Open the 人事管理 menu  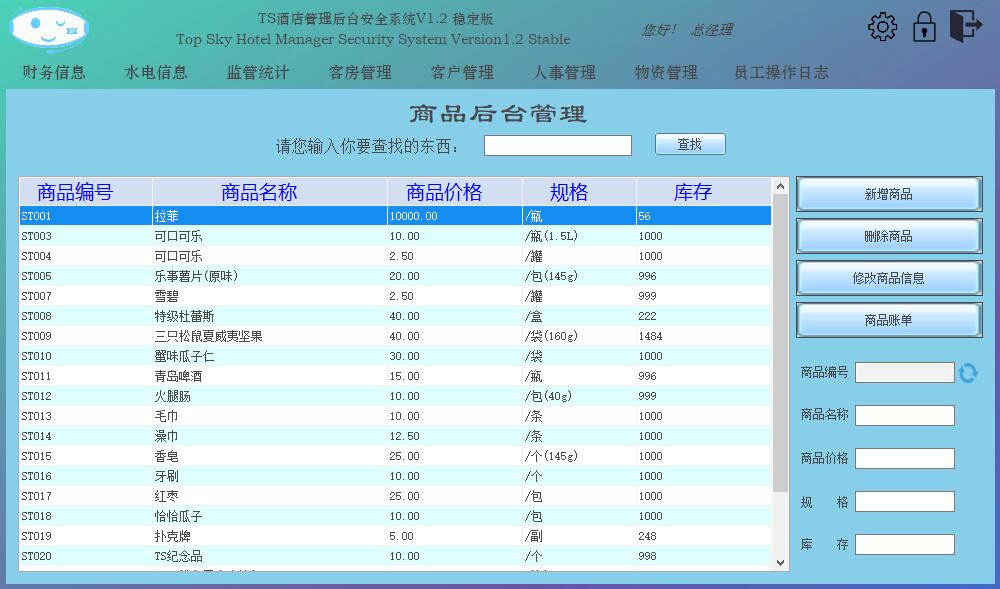pos(565,71)
